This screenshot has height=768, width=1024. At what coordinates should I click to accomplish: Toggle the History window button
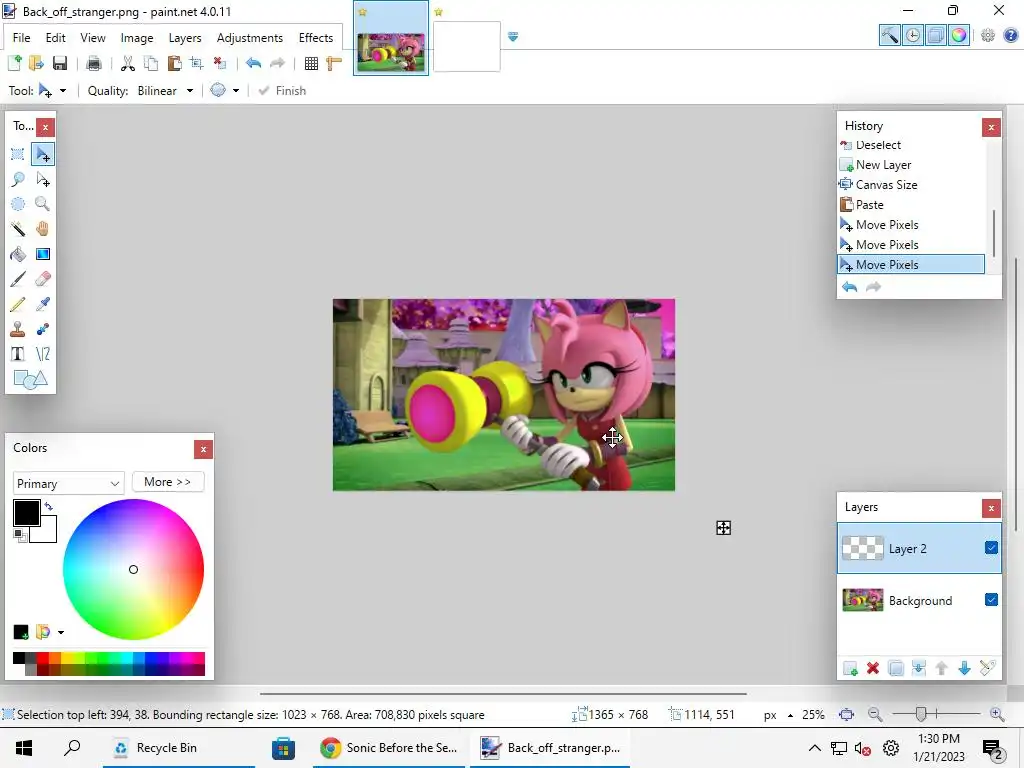pyautogui.click(x=912, y=35)
